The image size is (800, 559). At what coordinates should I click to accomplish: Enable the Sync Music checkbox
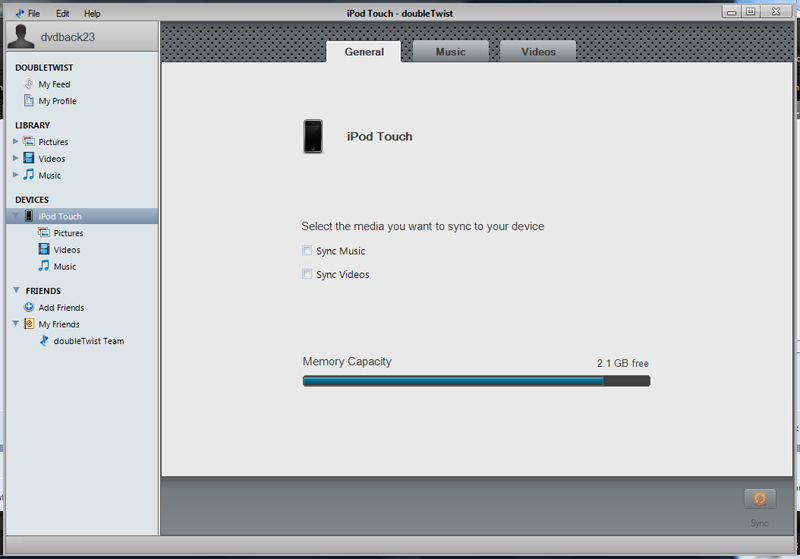click(x=307, y=250)
